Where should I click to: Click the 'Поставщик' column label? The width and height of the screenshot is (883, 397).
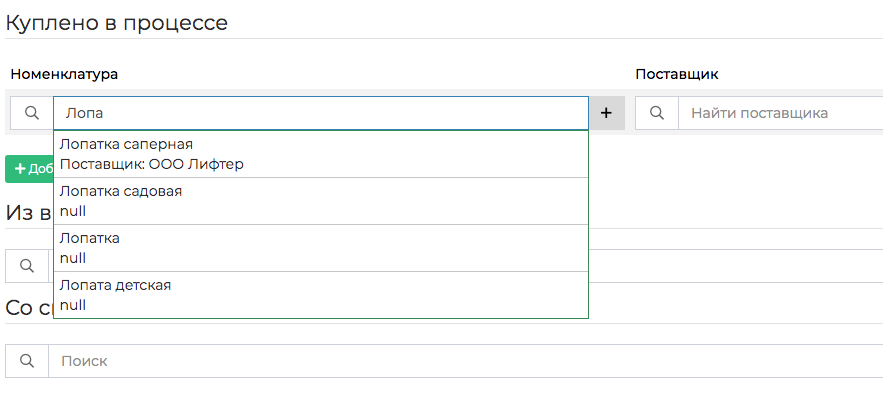coord(677,74)
